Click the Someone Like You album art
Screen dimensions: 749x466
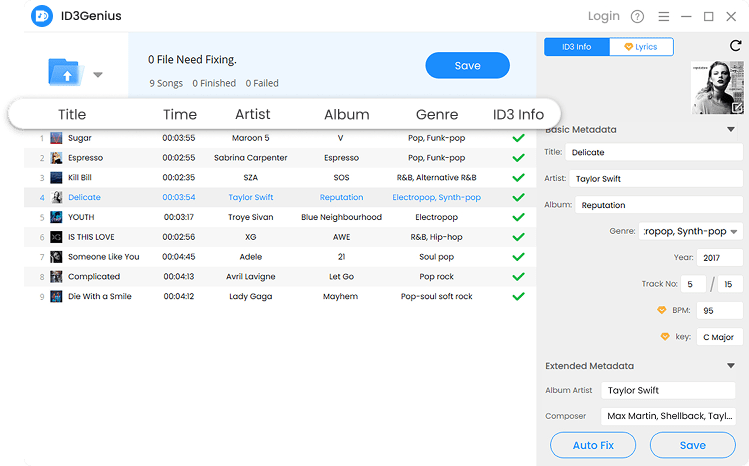pos(56,257)
